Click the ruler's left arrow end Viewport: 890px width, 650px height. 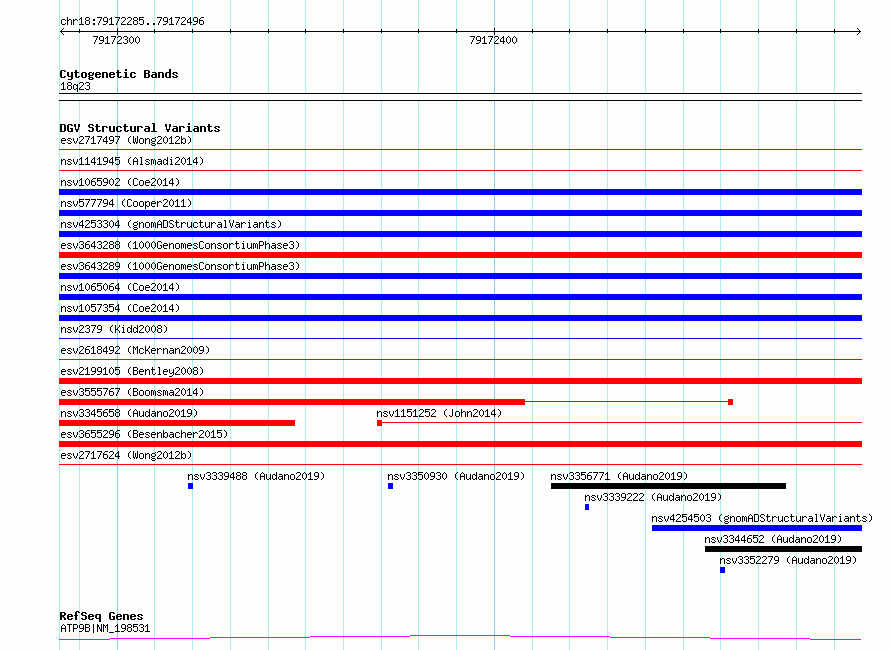click(62, 31)
